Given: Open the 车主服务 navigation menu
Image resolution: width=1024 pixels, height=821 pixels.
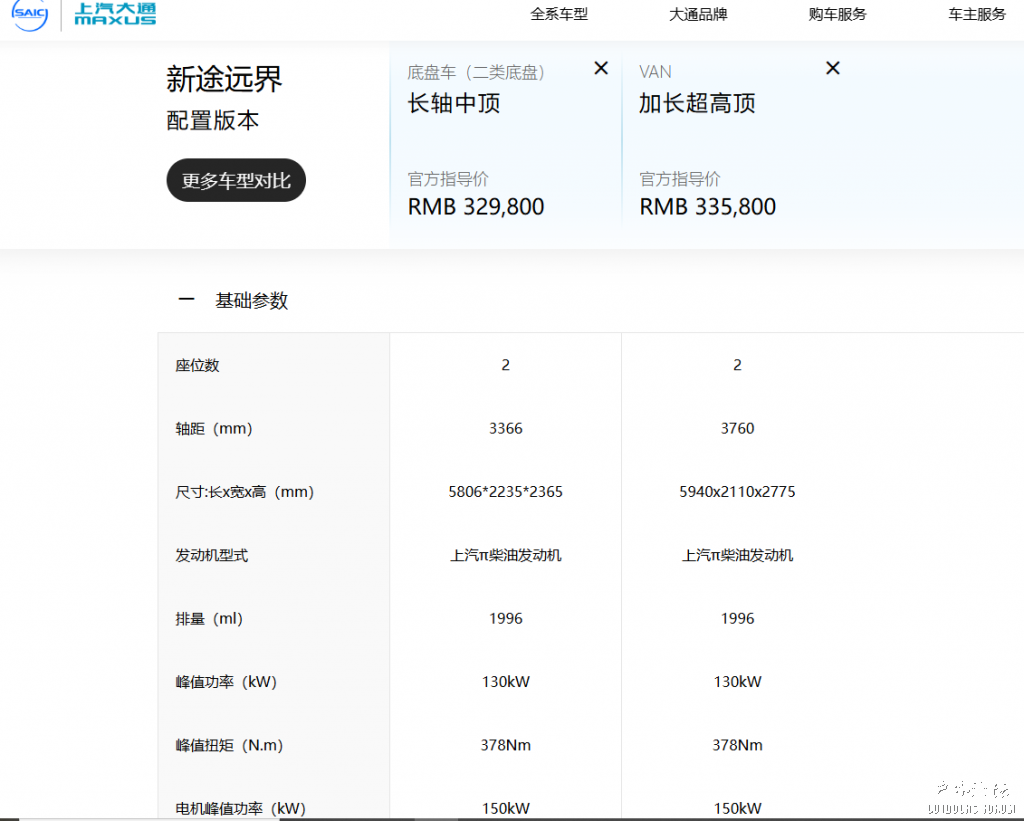Looking at the screenshot, I should [977, 14].
